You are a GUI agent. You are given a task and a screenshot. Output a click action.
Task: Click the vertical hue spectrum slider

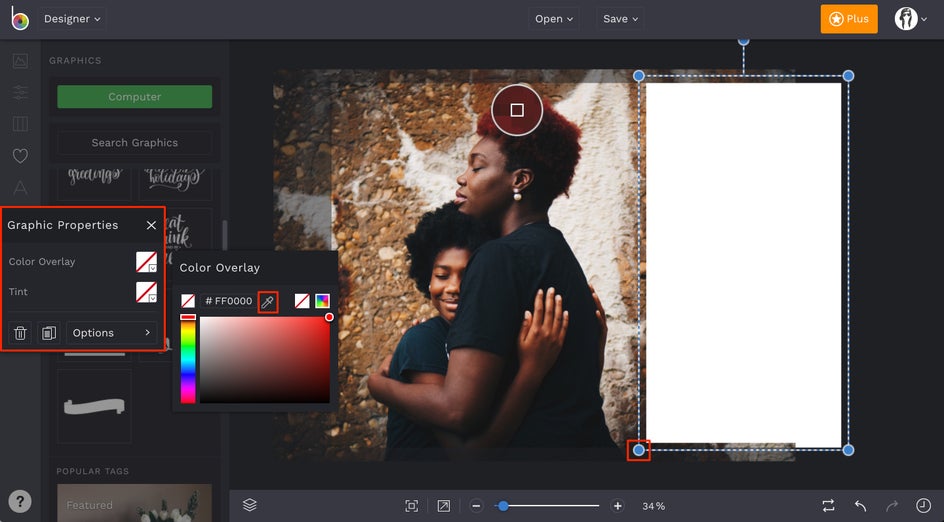188,359
